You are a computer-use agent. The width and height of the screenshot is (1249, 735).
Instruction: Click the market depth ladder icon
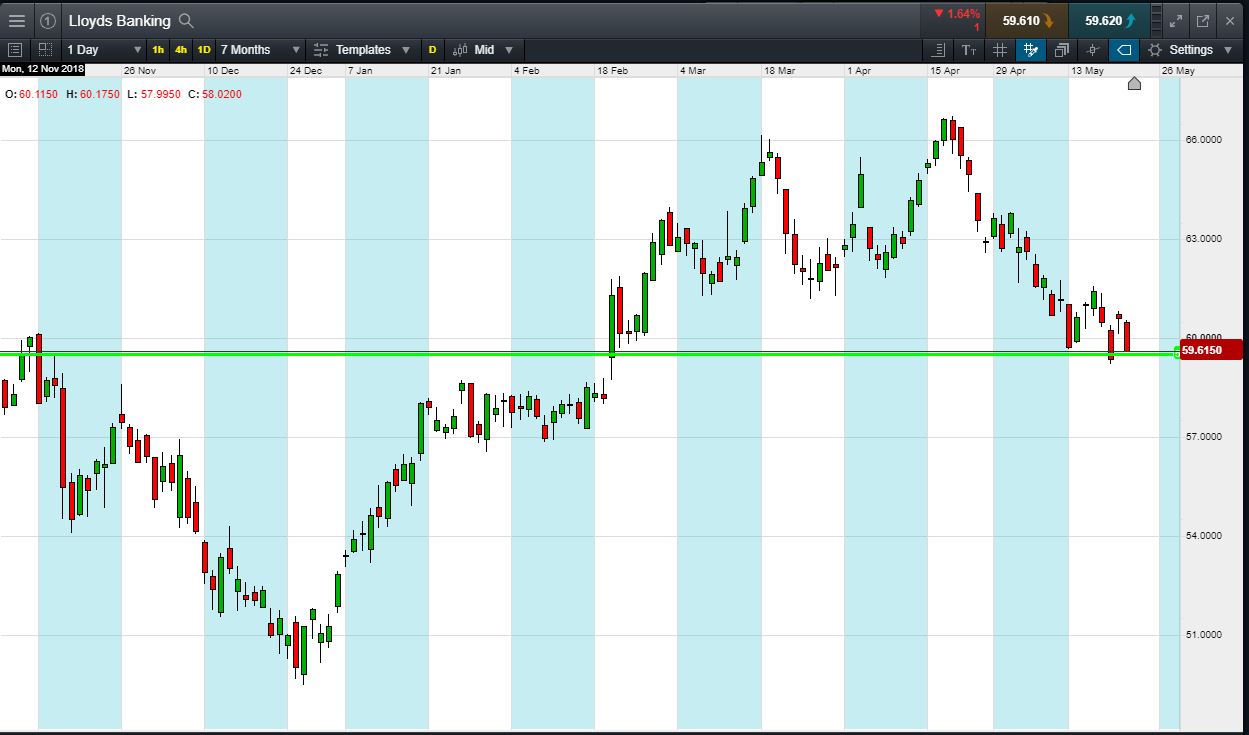coord(1154,20)
